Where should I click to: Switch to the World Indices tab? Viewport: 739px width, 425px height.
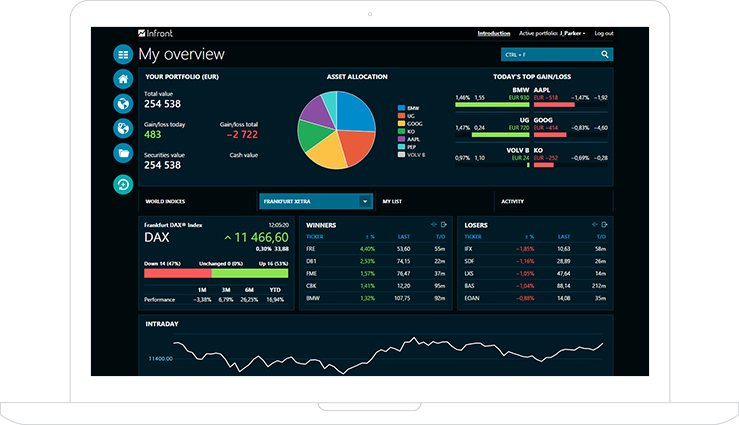tap(165, 201)
